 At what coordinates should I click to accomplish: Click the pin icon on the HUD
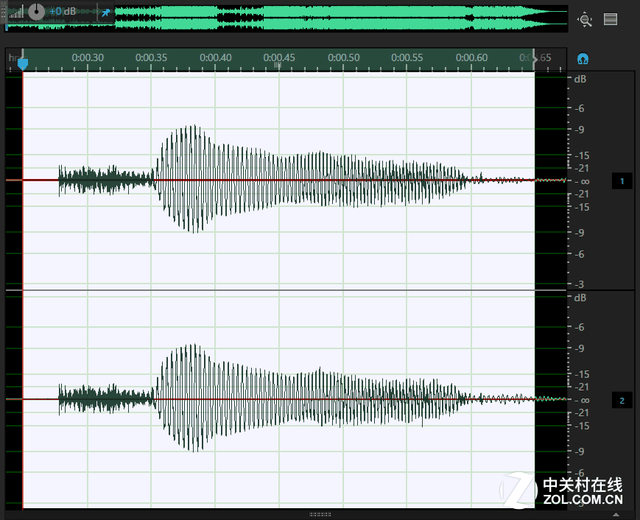pyautogui.click(x=106, y=13)
